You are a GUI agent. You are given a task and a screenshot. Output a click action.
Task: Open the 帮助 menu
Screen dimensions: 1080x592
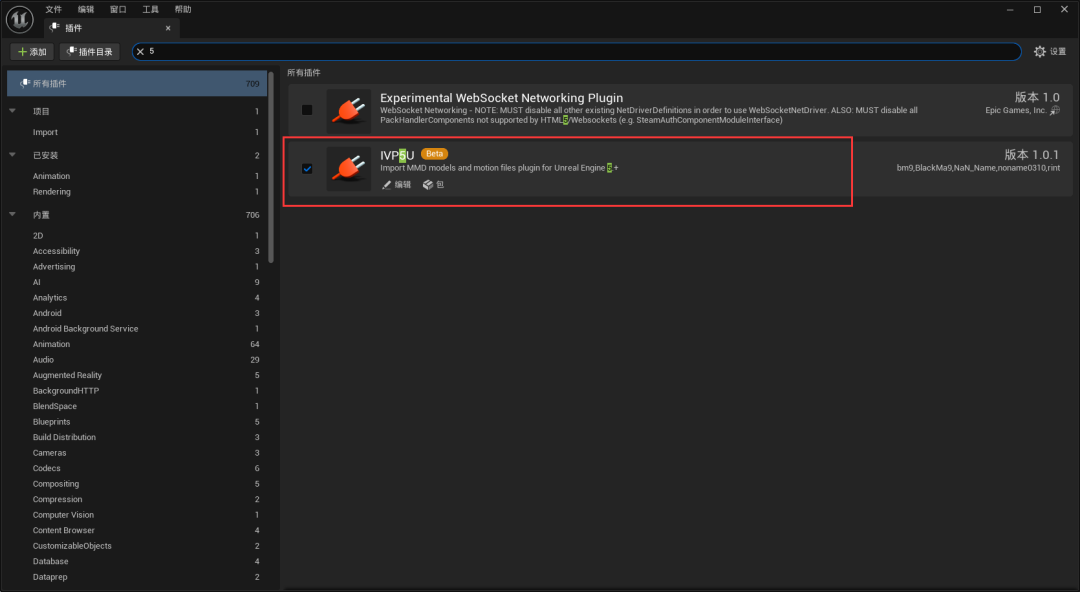pyautogui.click(x=183, y=9)
